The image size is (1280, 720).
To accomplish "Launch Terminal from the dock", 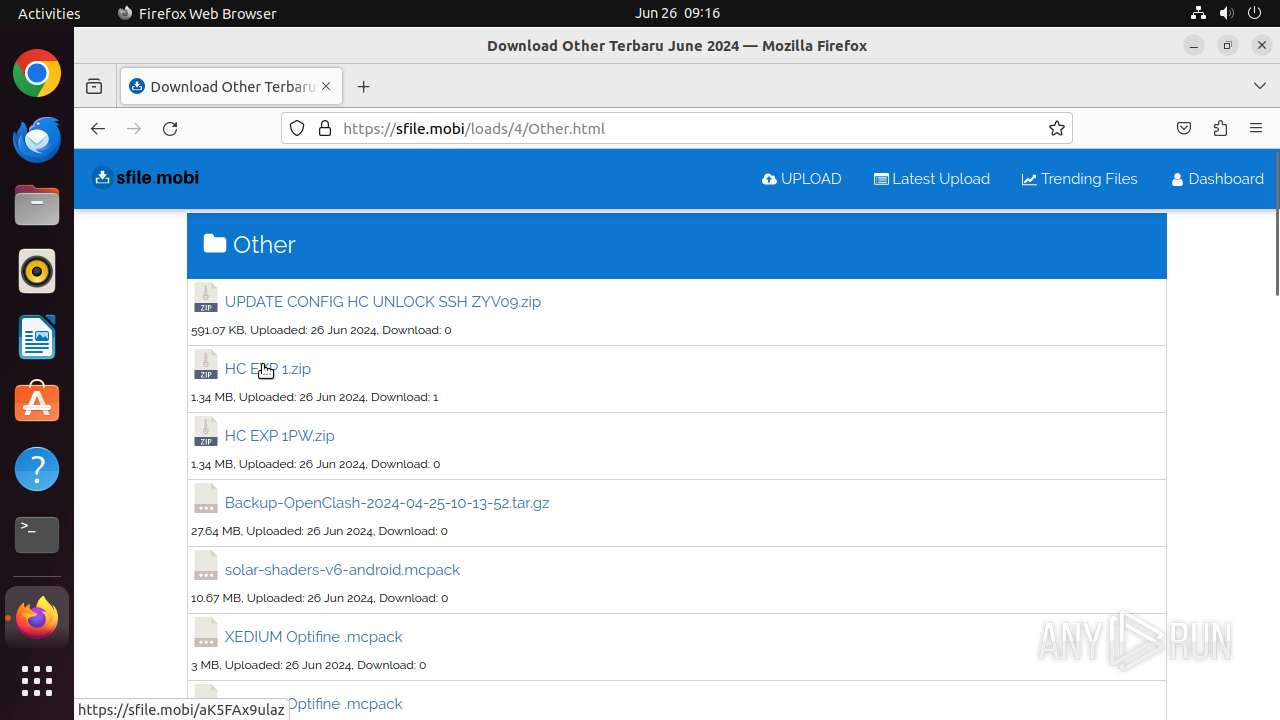I will point(37,535).
